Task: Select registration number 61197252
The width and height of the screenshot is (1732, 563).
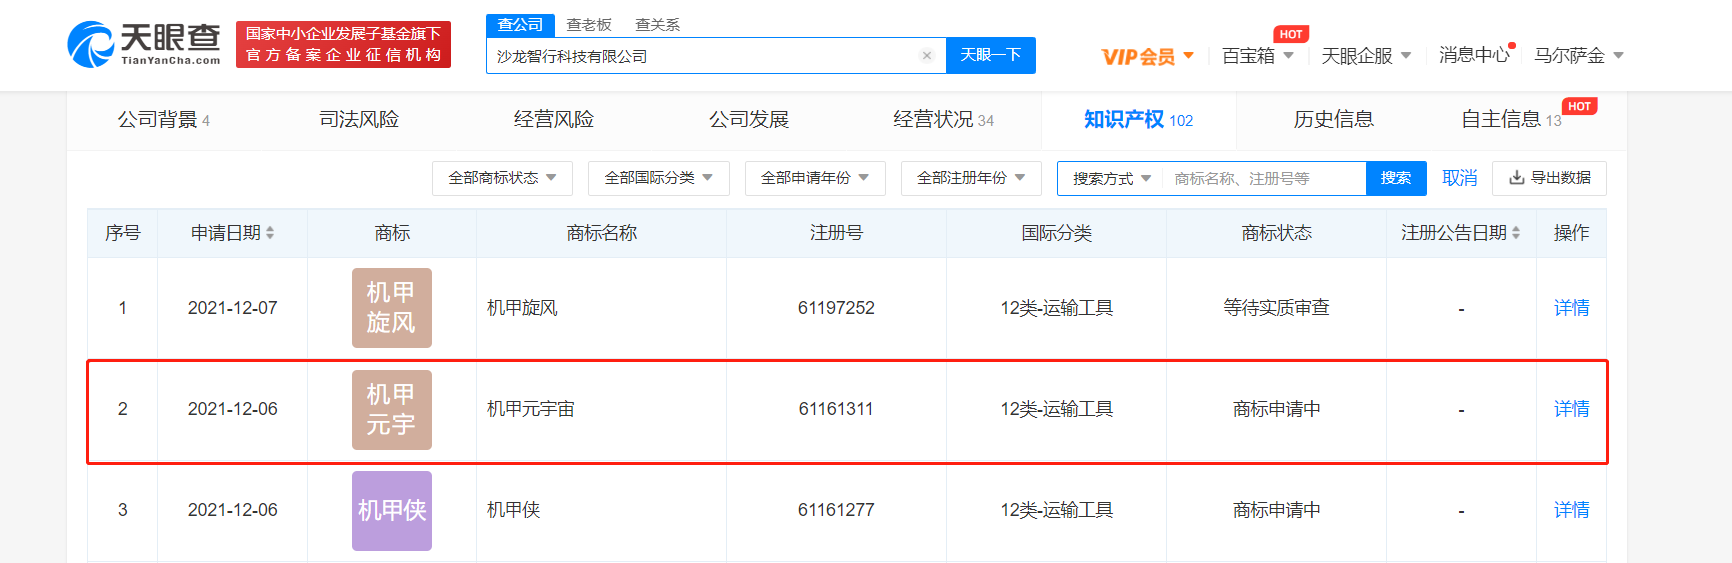Action: tap(836, 308)
